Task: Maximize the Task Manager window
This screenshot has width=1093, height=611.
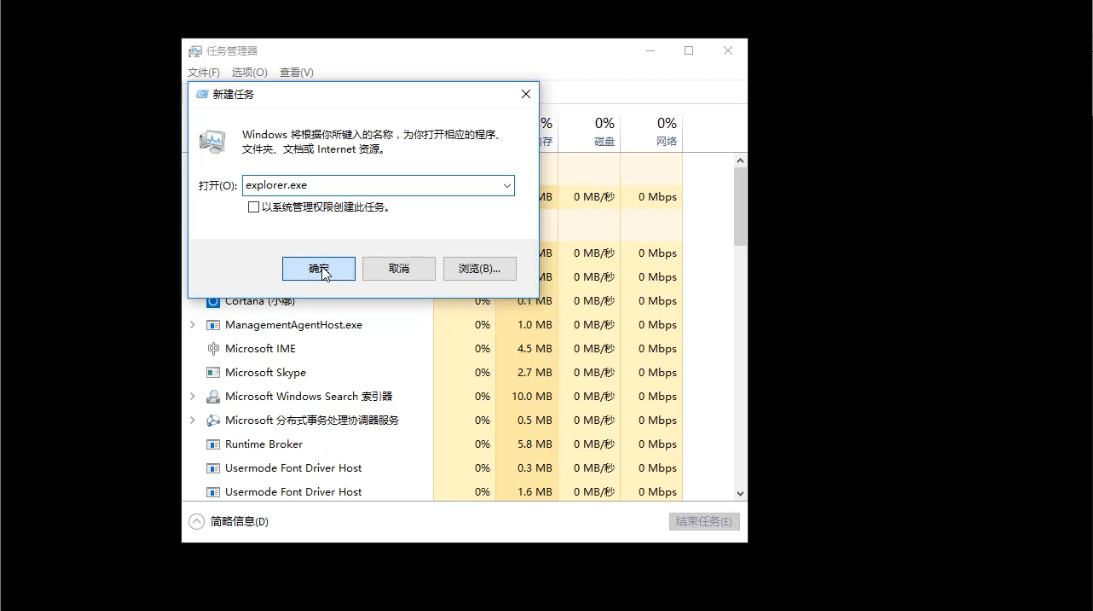Action: pos(689,51)
